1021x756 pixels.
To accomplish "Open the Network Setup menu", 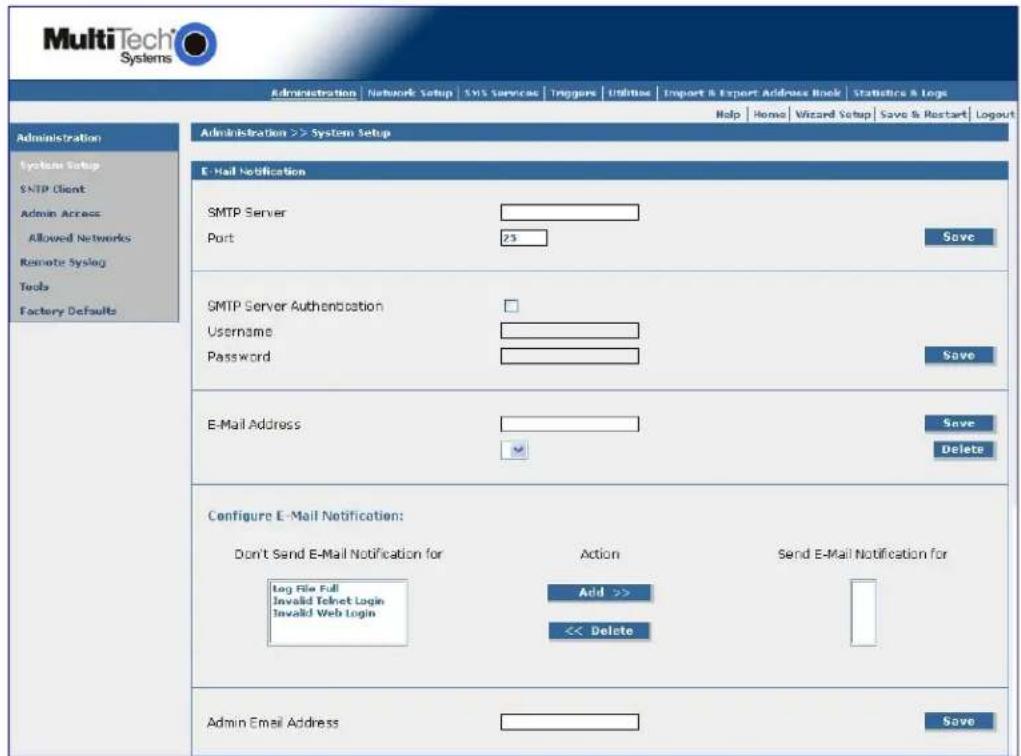I will pos(410,93).
